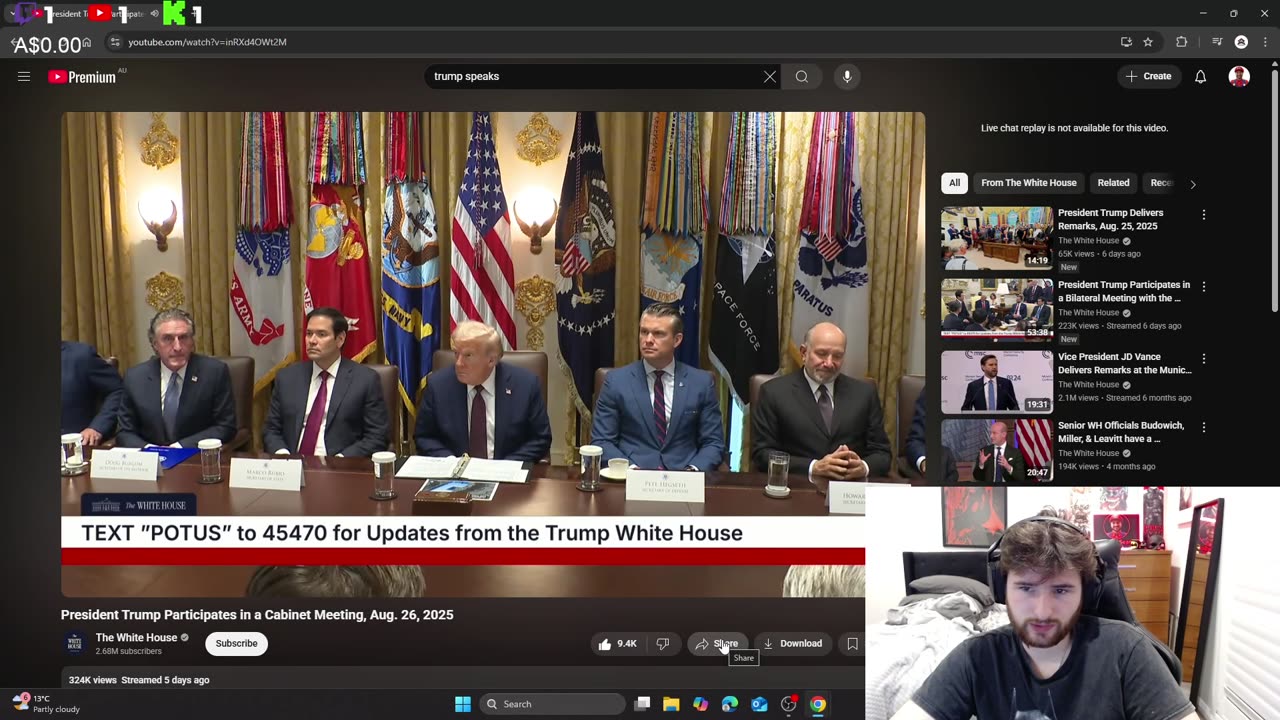
Task: Click the Windows taskbar Search box
Action: coord(552,704)
